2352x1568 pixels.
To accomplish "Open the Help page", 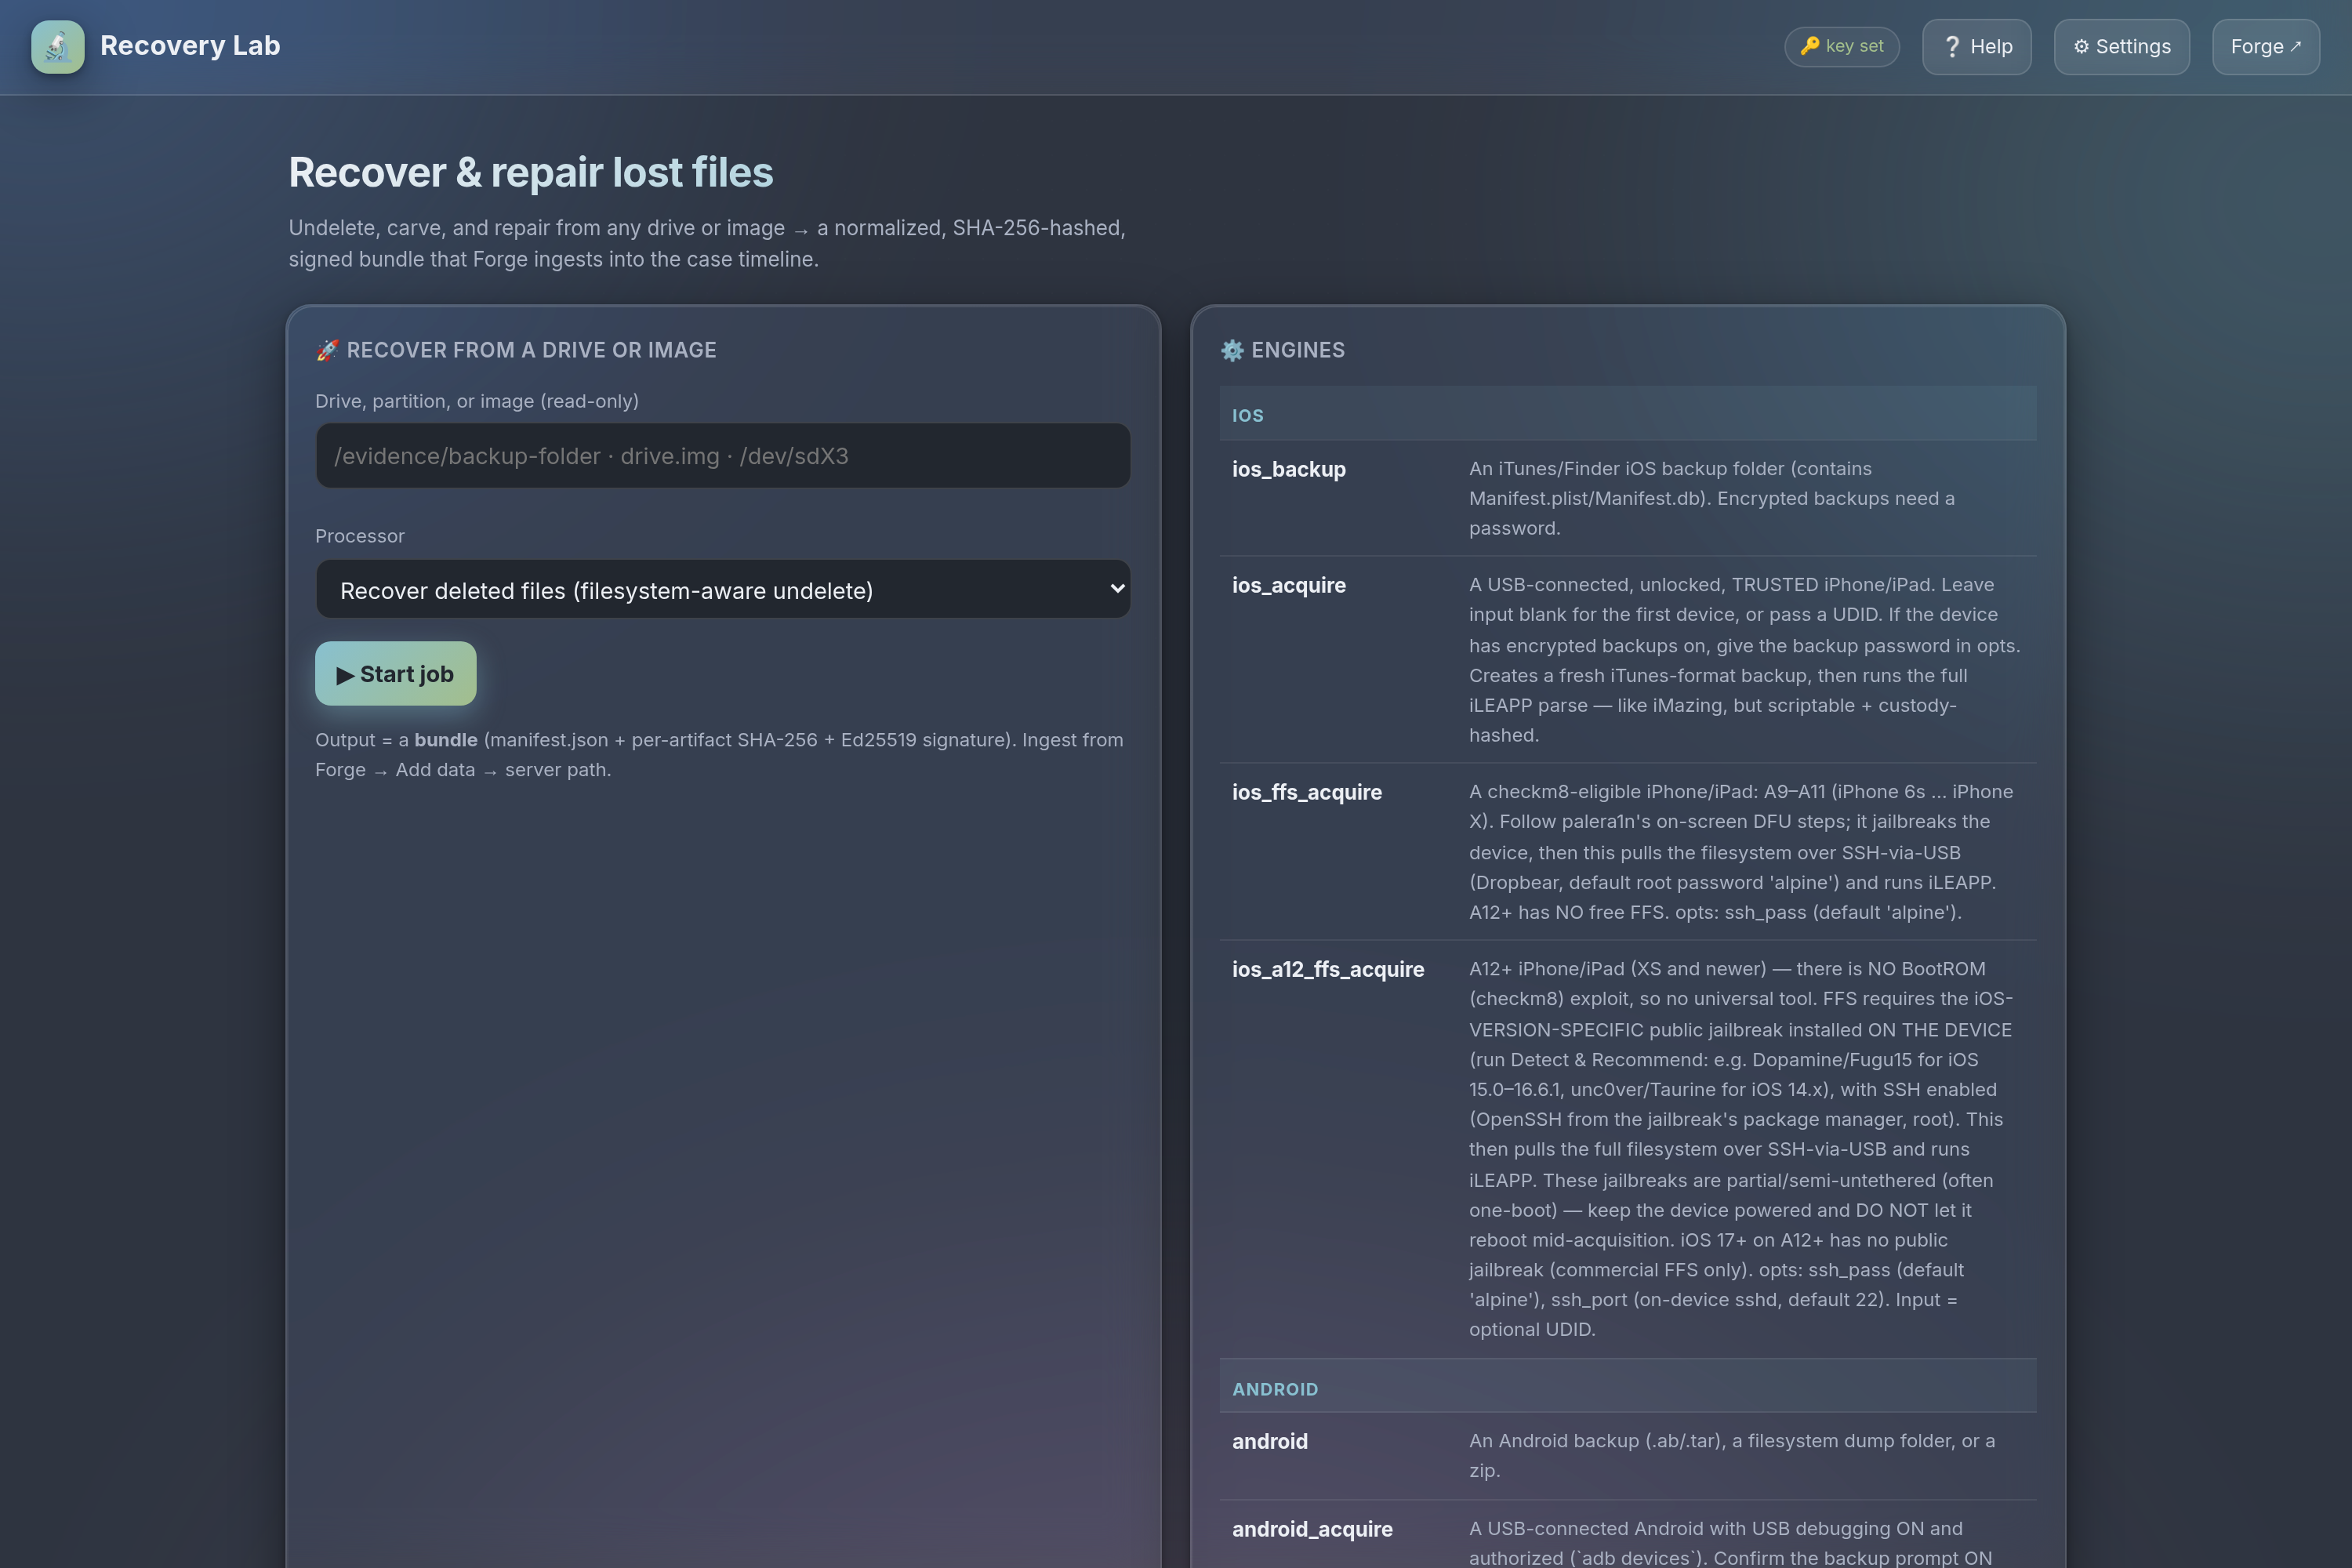I will click(1976, 46).
